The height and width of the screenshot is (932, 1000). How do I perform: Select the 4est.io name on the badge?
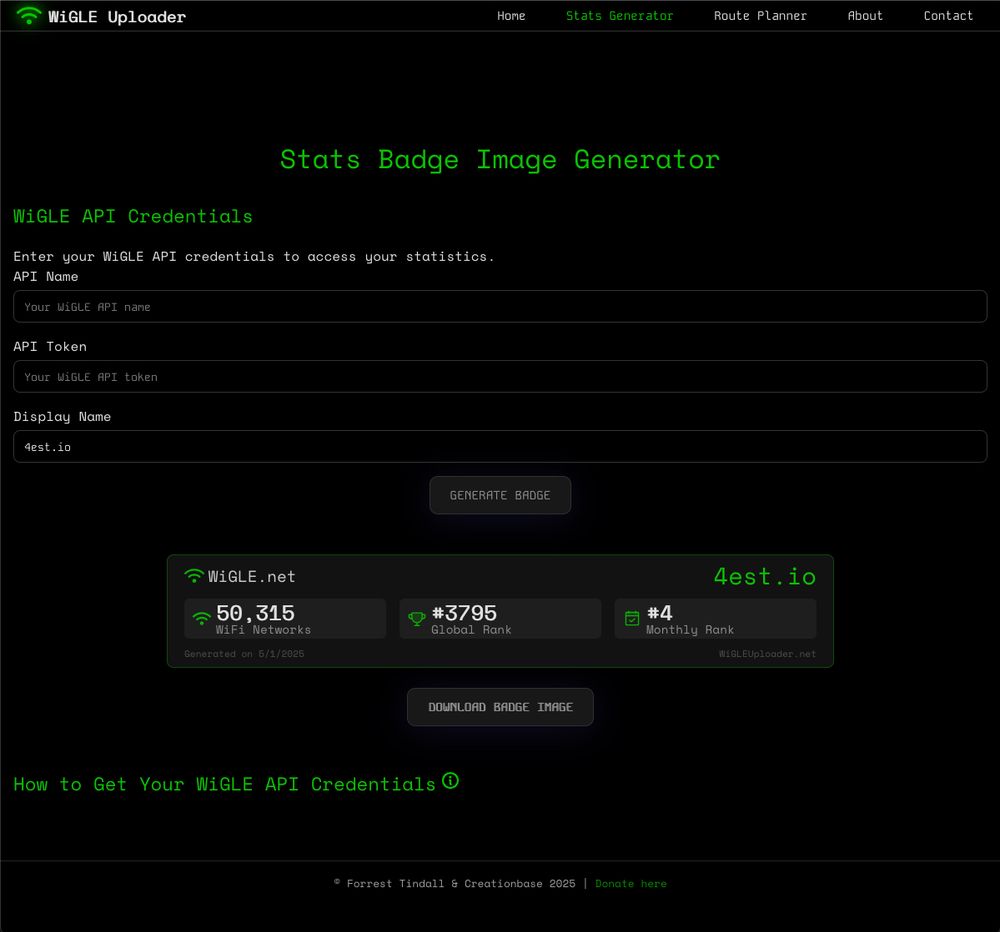[x=764, y=576]
